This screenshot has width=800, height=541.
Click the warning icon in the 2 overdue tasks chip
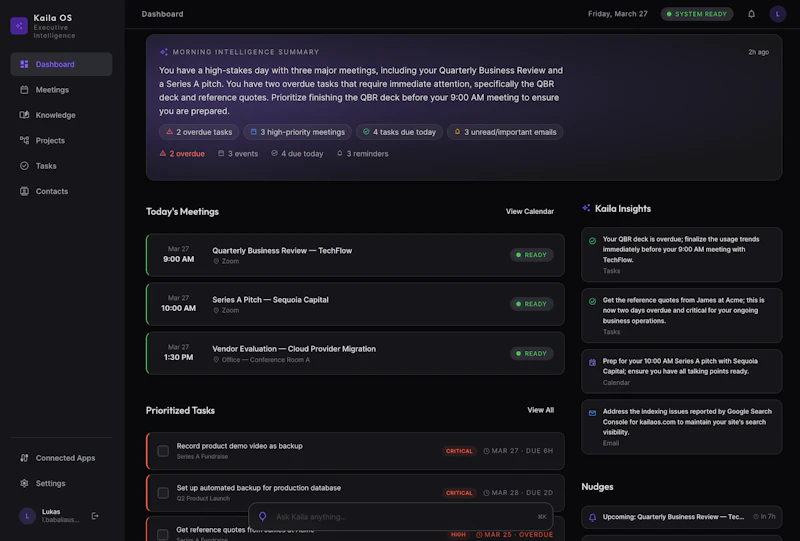pos(169,132)
